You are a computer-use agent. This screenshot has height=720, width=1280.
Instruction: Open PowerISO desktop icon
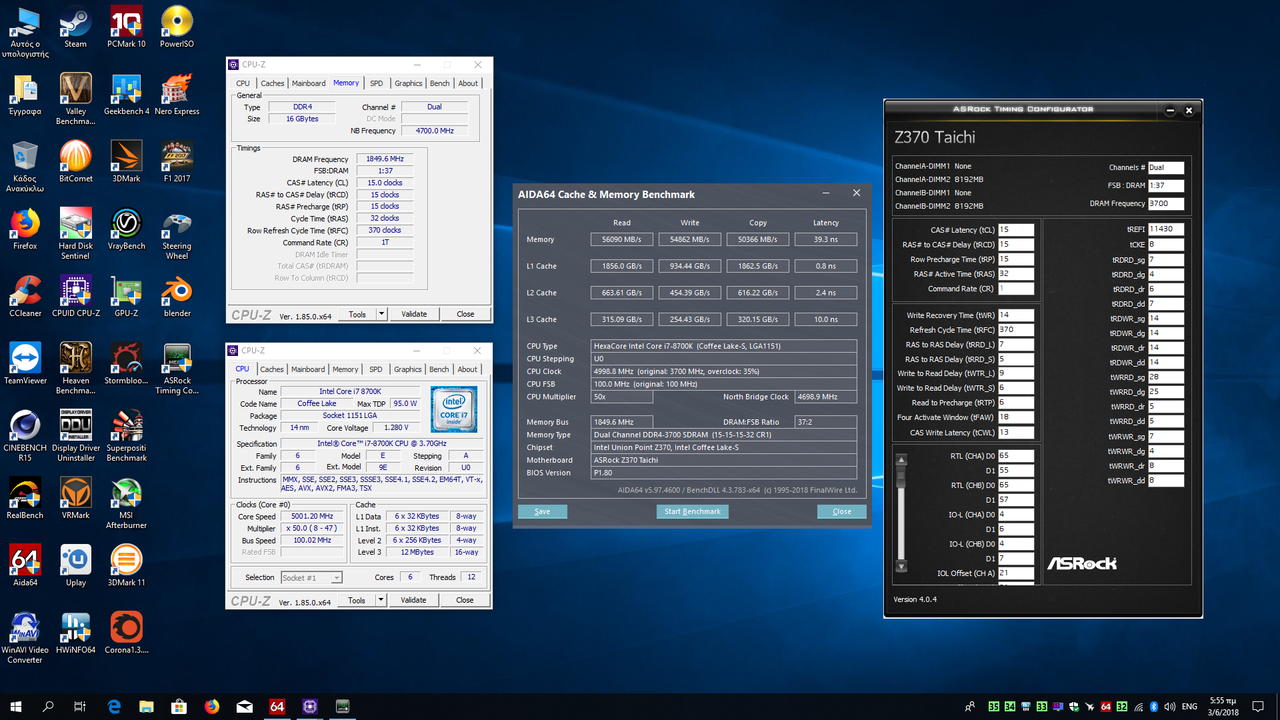(x=177, y=27)
